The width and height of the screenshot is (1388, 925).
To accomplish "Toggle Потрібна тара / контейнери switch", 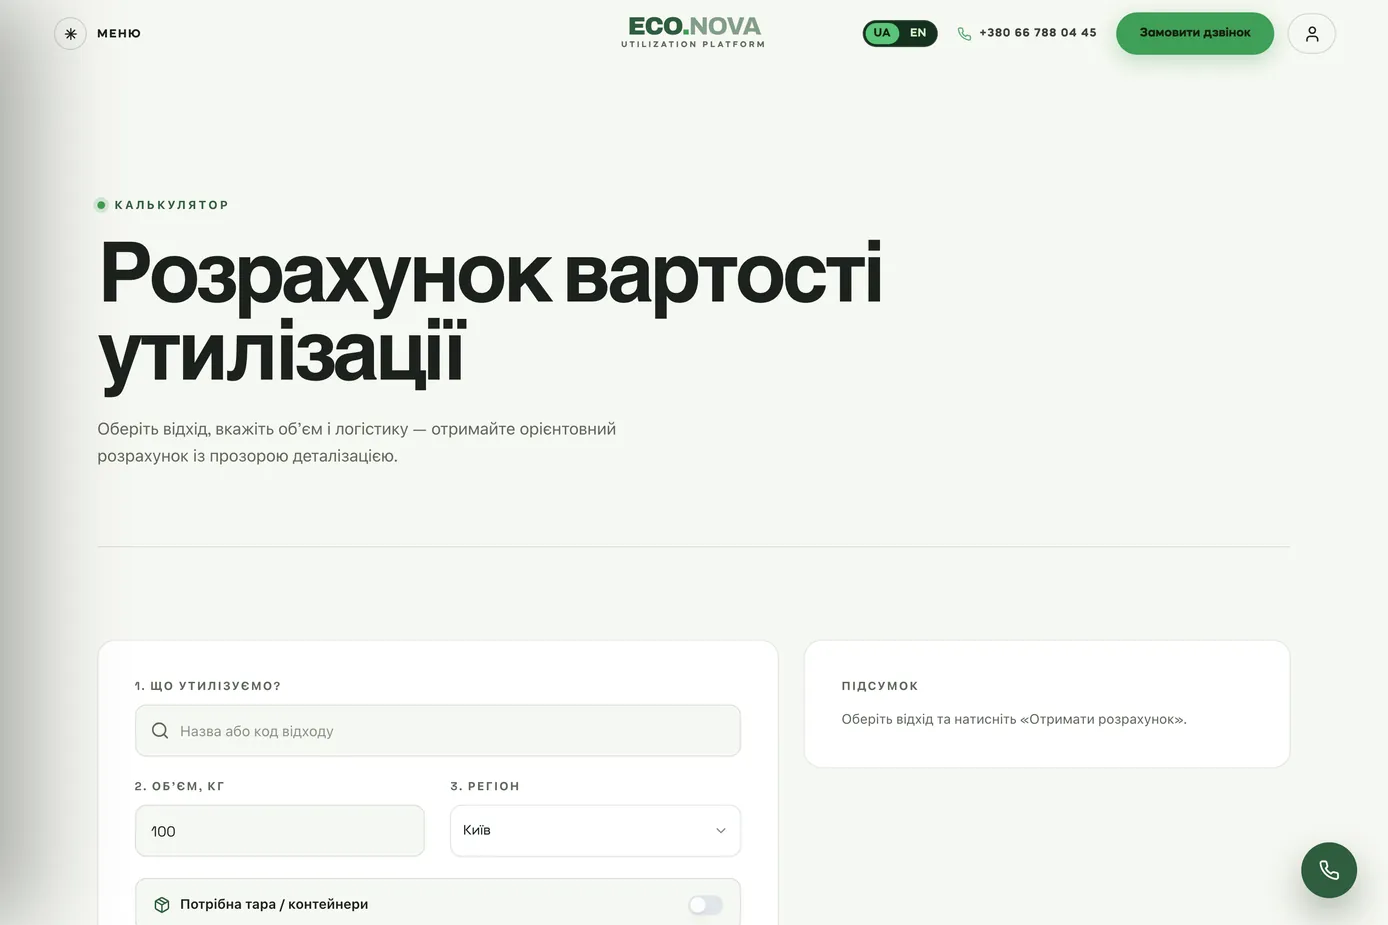I will point(705,905).
